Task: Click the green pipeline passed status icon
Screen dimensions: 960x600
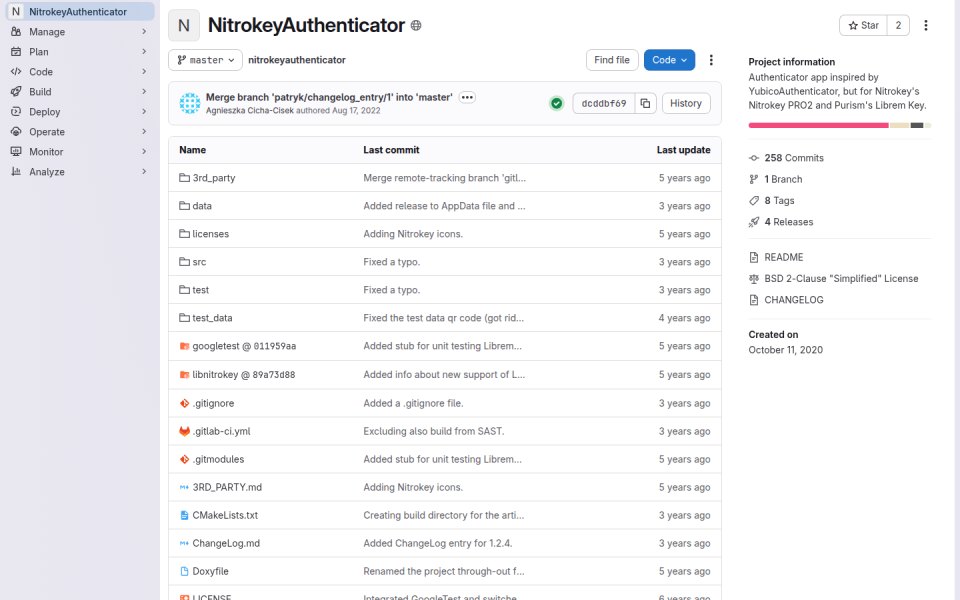Action: click(556, 103)
